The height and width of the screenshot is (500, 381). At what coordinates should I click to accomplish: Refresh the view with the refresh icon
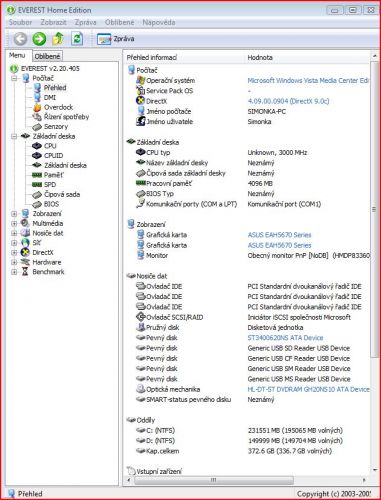tap(77, 39)
